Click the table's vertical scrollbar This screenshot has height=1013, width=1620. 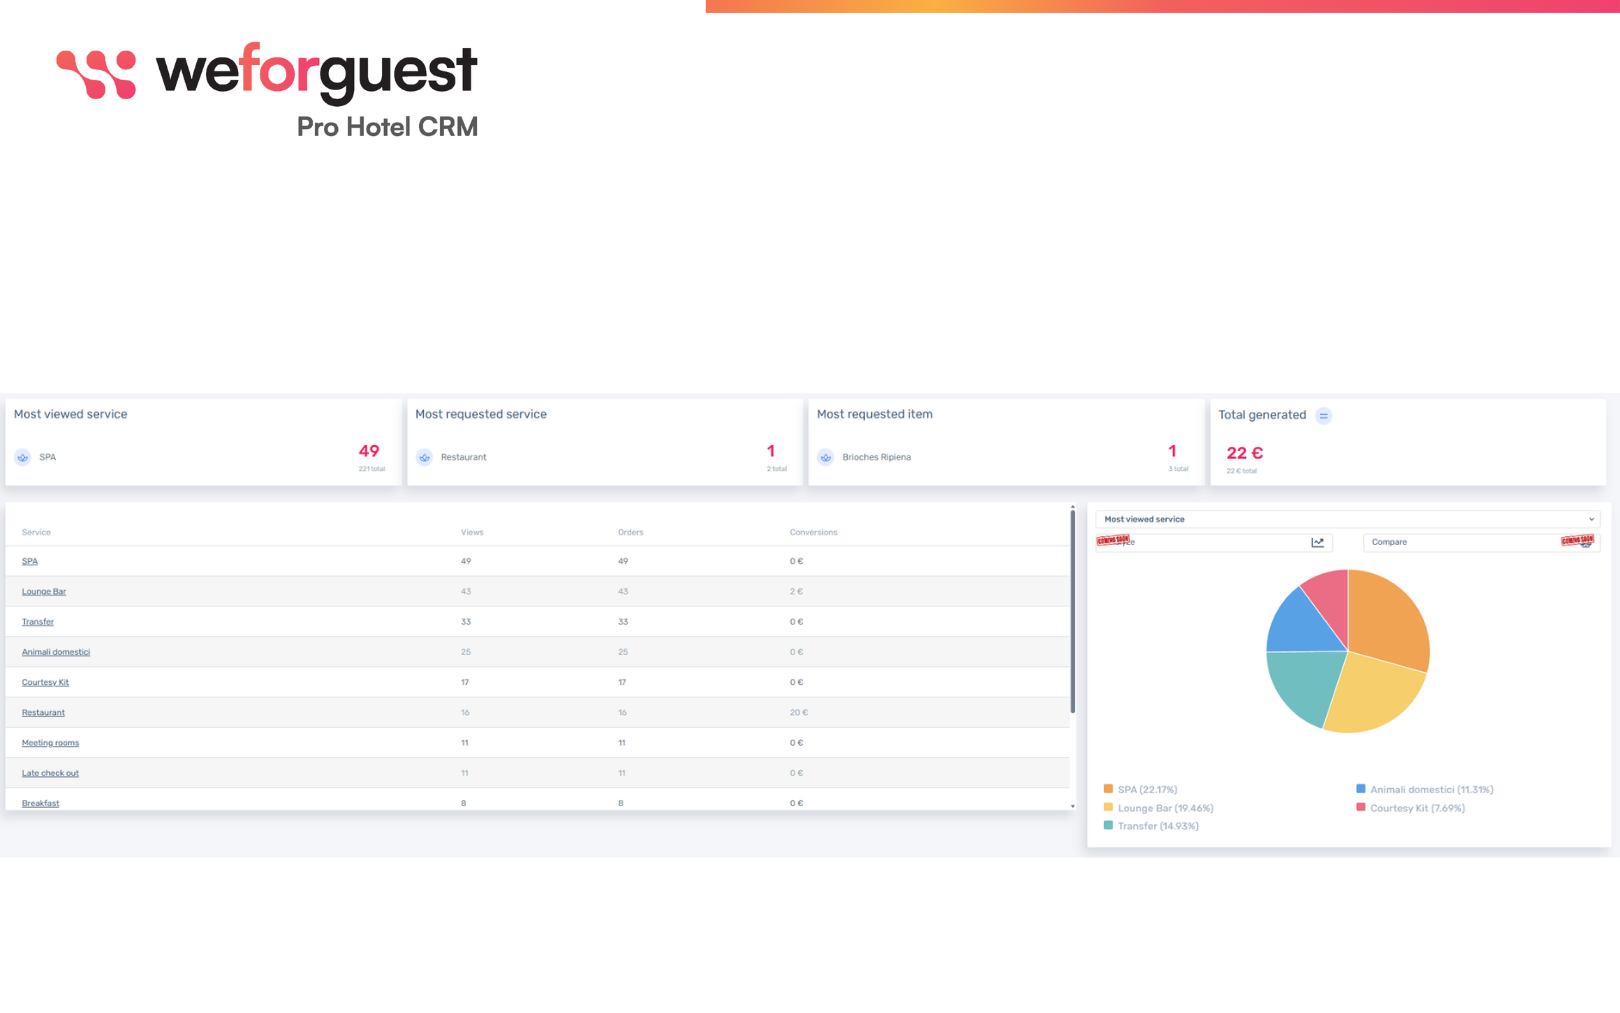(1072, 612)
